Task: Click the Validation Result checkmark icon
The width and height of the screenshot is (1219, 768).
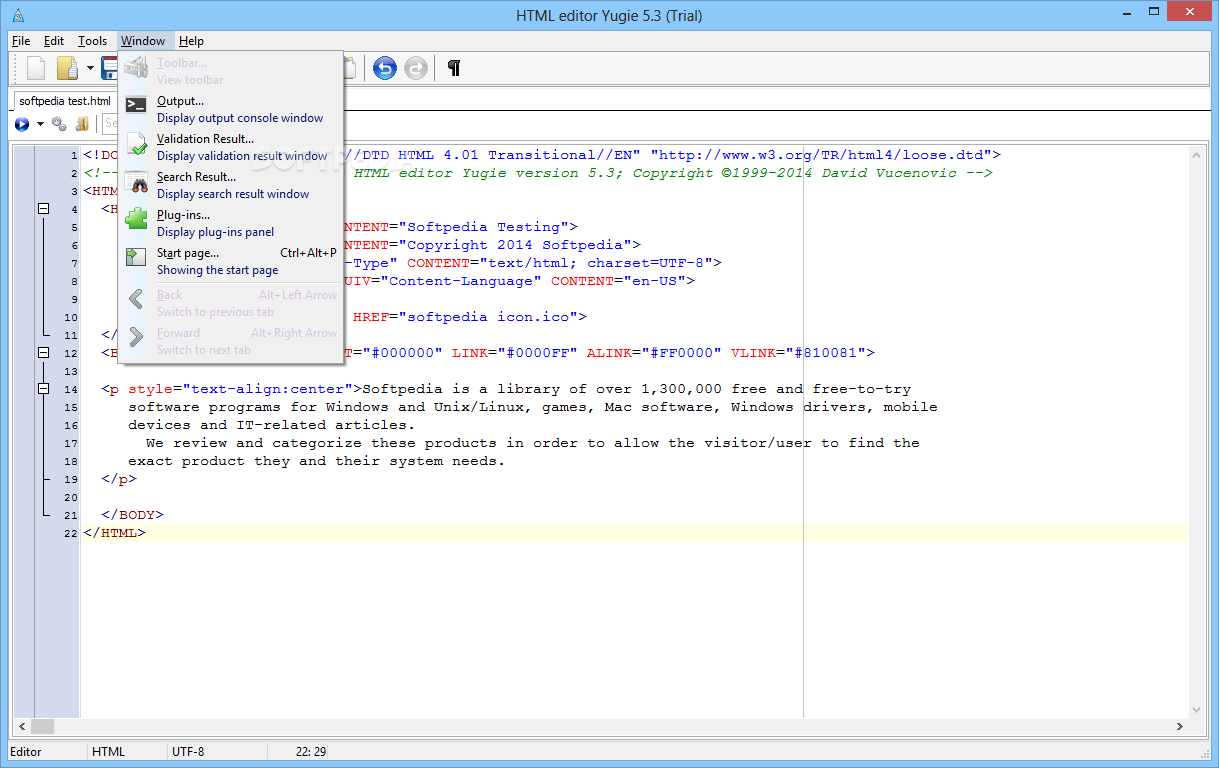Action: click(137, 145)
